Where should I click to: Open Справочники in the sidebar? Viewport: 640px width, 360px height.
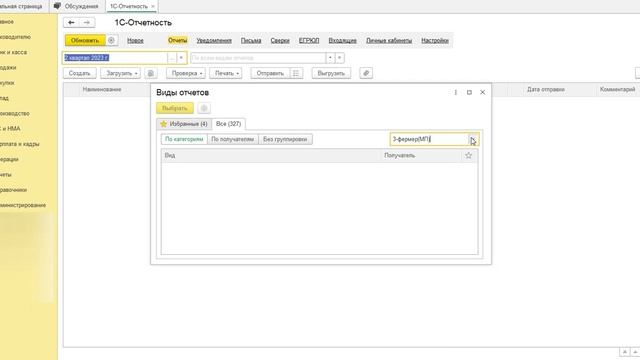pyautogui.click(x=13, y=190)
